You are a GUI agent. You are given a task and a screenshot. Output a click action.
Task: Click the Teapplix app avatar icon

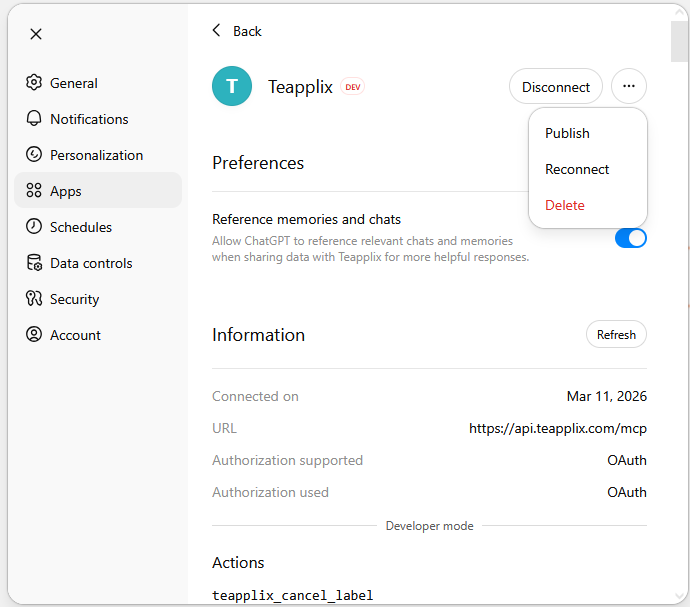[x=232, y=87]
